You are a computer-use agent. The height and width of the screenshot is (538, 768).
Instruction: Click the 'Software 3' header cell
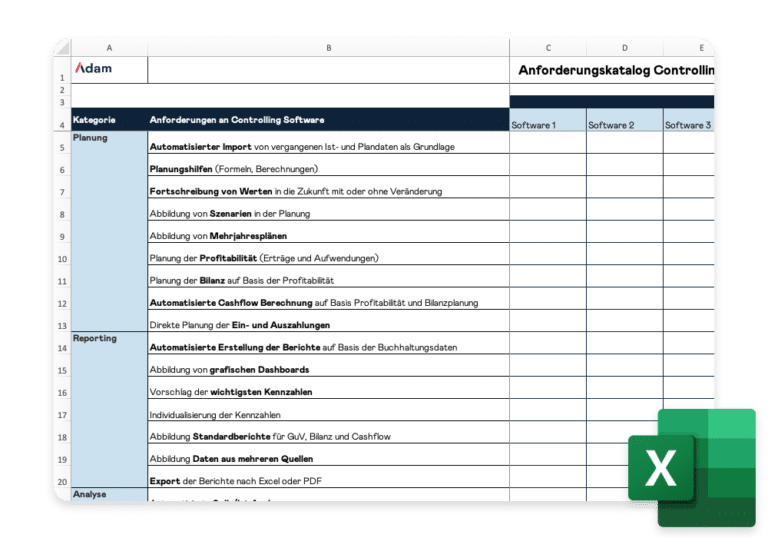point(688,125)
